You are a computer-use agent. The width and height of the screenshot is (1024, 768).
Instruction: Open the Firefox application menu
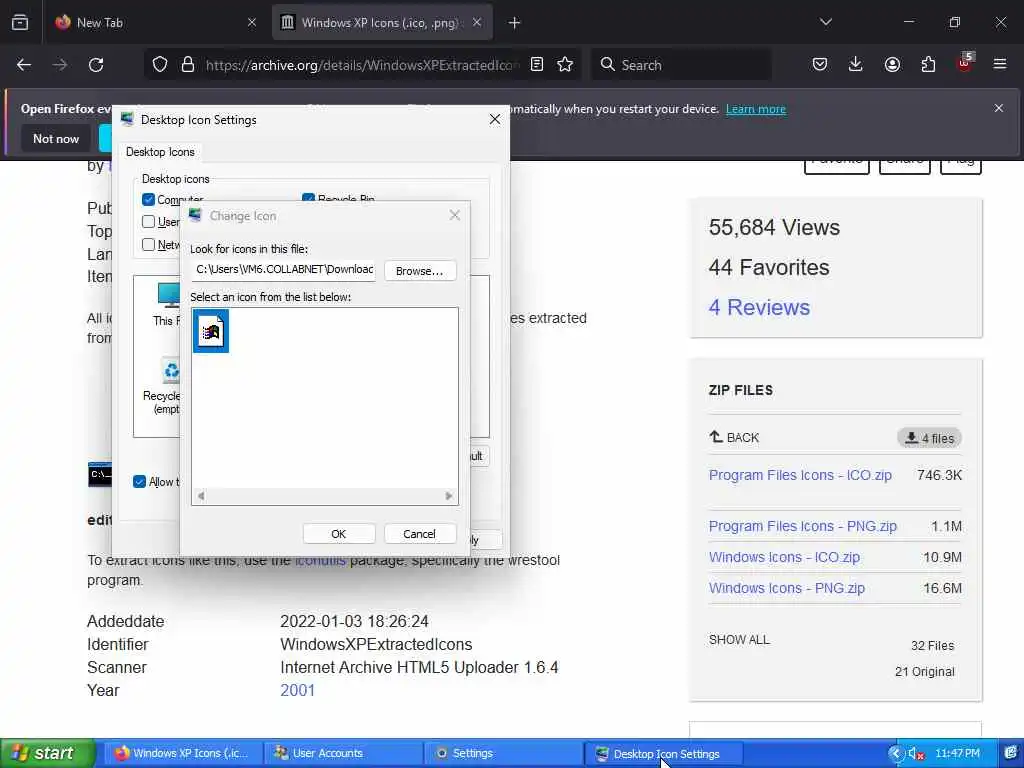point(1000,64)
